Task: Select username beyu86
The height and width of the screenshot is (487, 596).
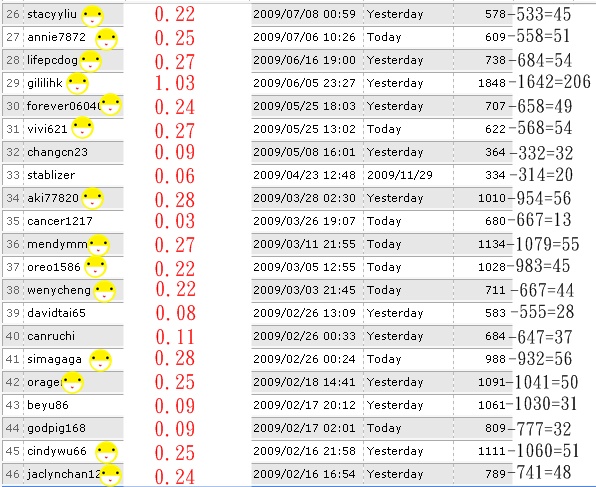Action: pyautogui.click(x=48, y=405)
